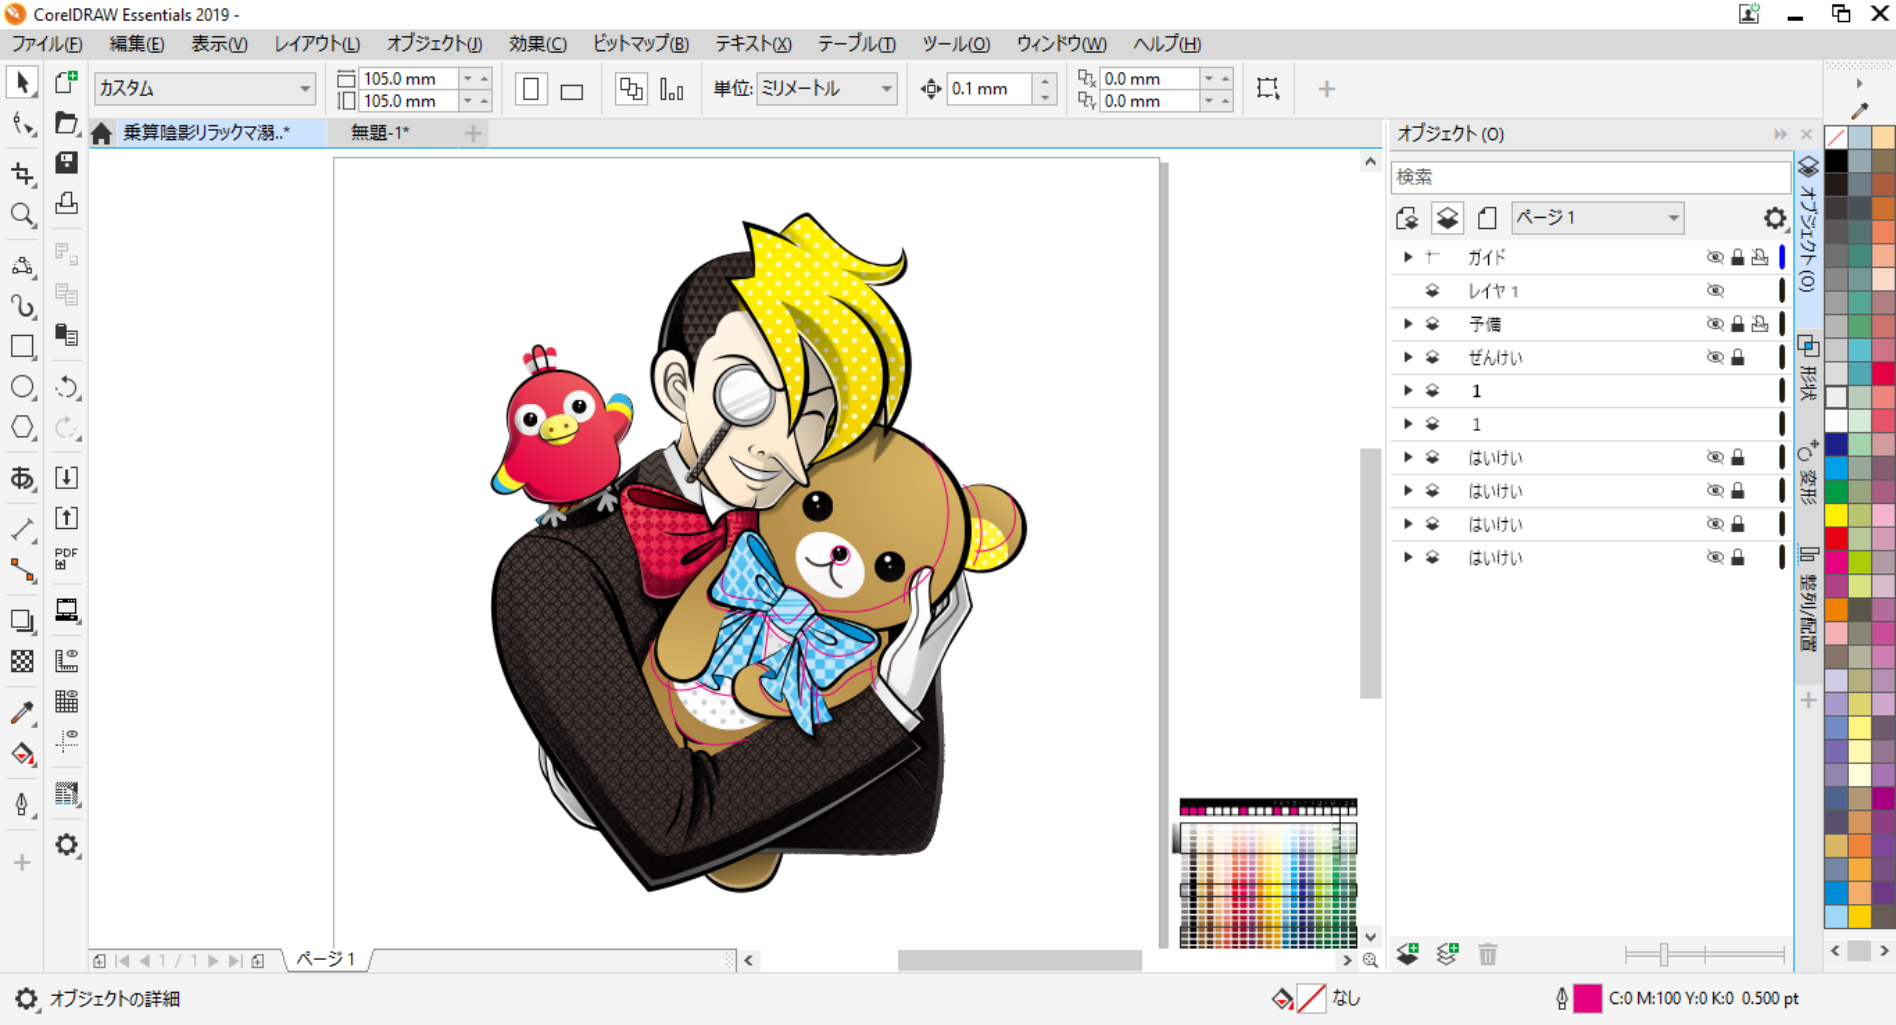
Task: Click the delete trash icon in Objects docker
Action: coord(1488,954)
